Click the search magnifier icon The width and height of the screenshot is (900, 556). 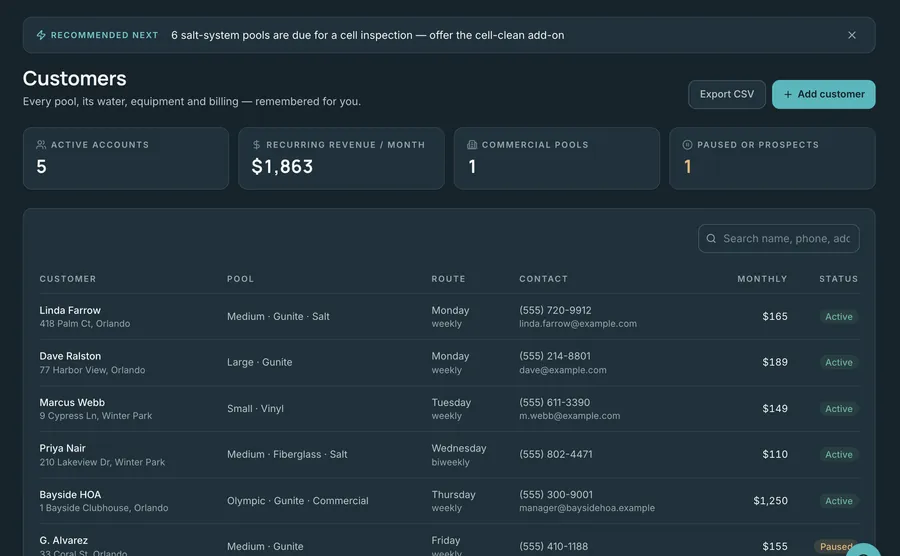(x=711, y=238)
